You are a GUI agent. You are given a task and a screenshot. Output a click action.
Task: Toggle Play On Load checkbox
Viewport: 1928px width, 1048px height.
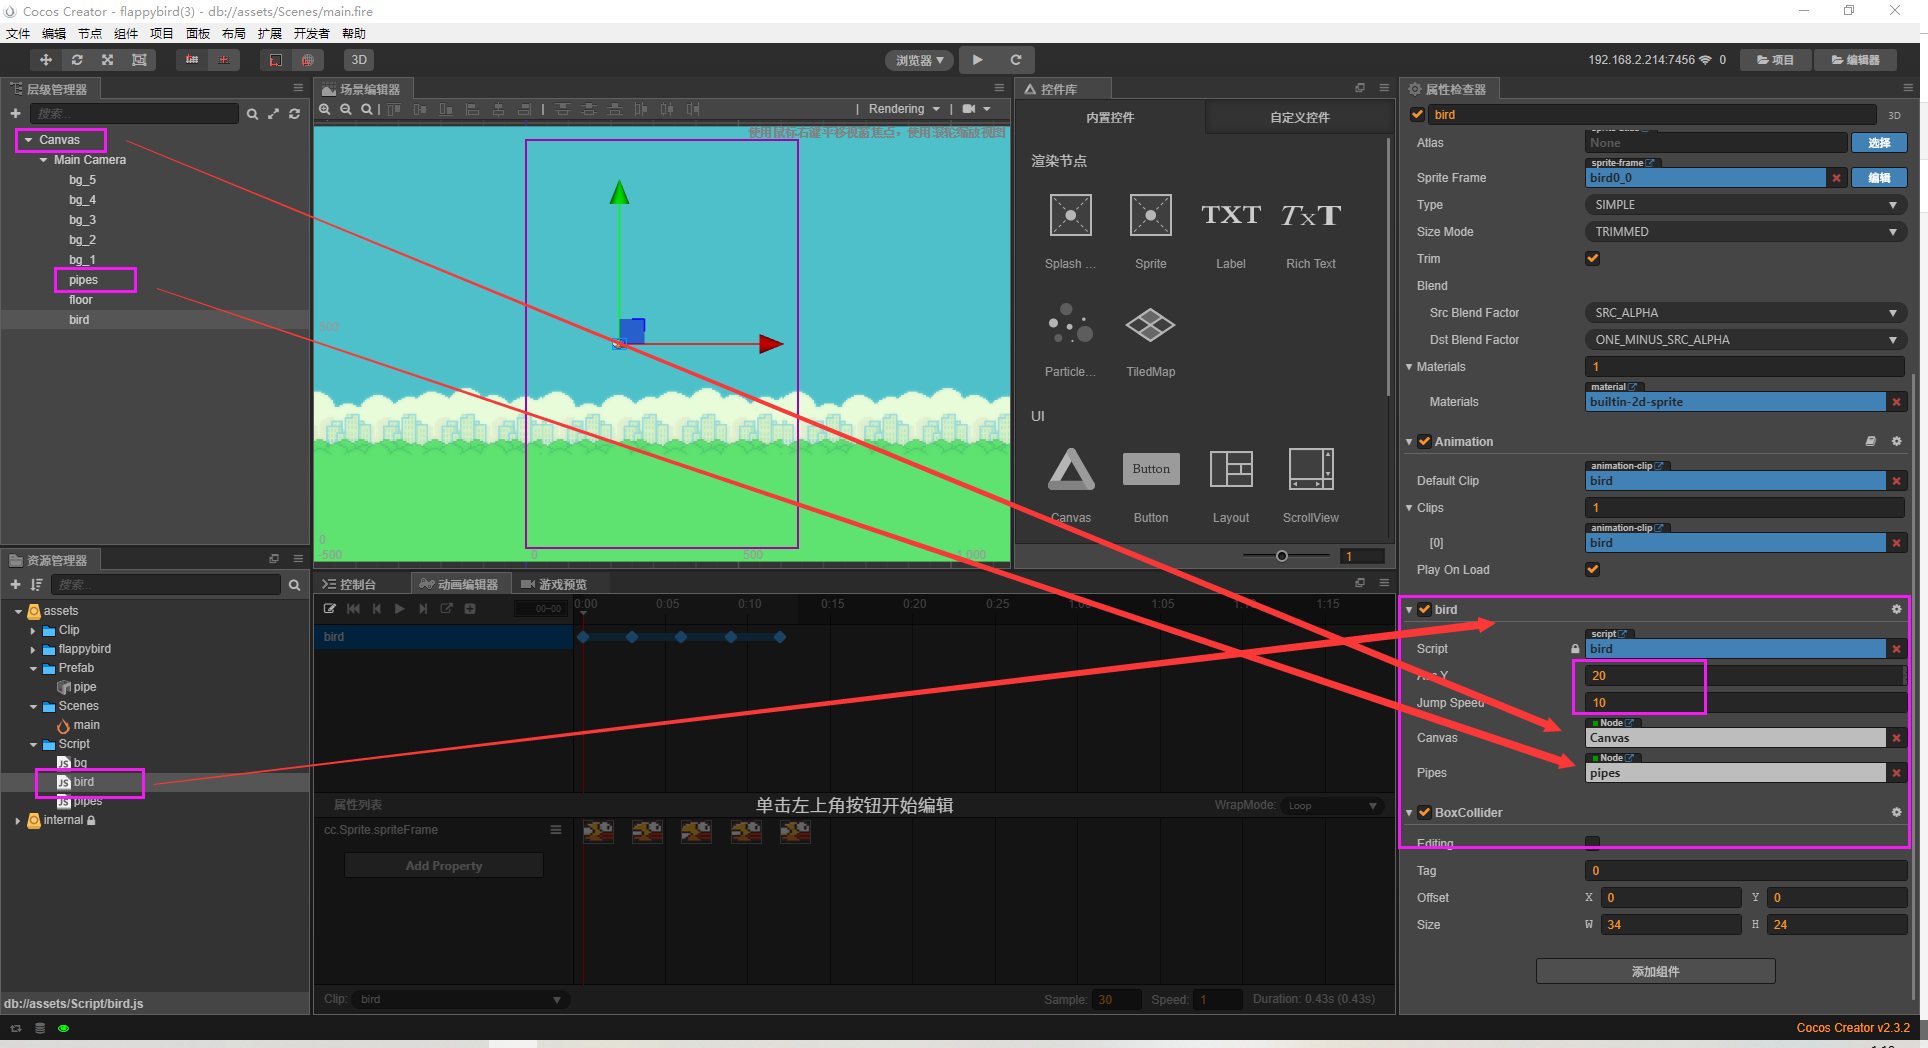click(1593, 570)
